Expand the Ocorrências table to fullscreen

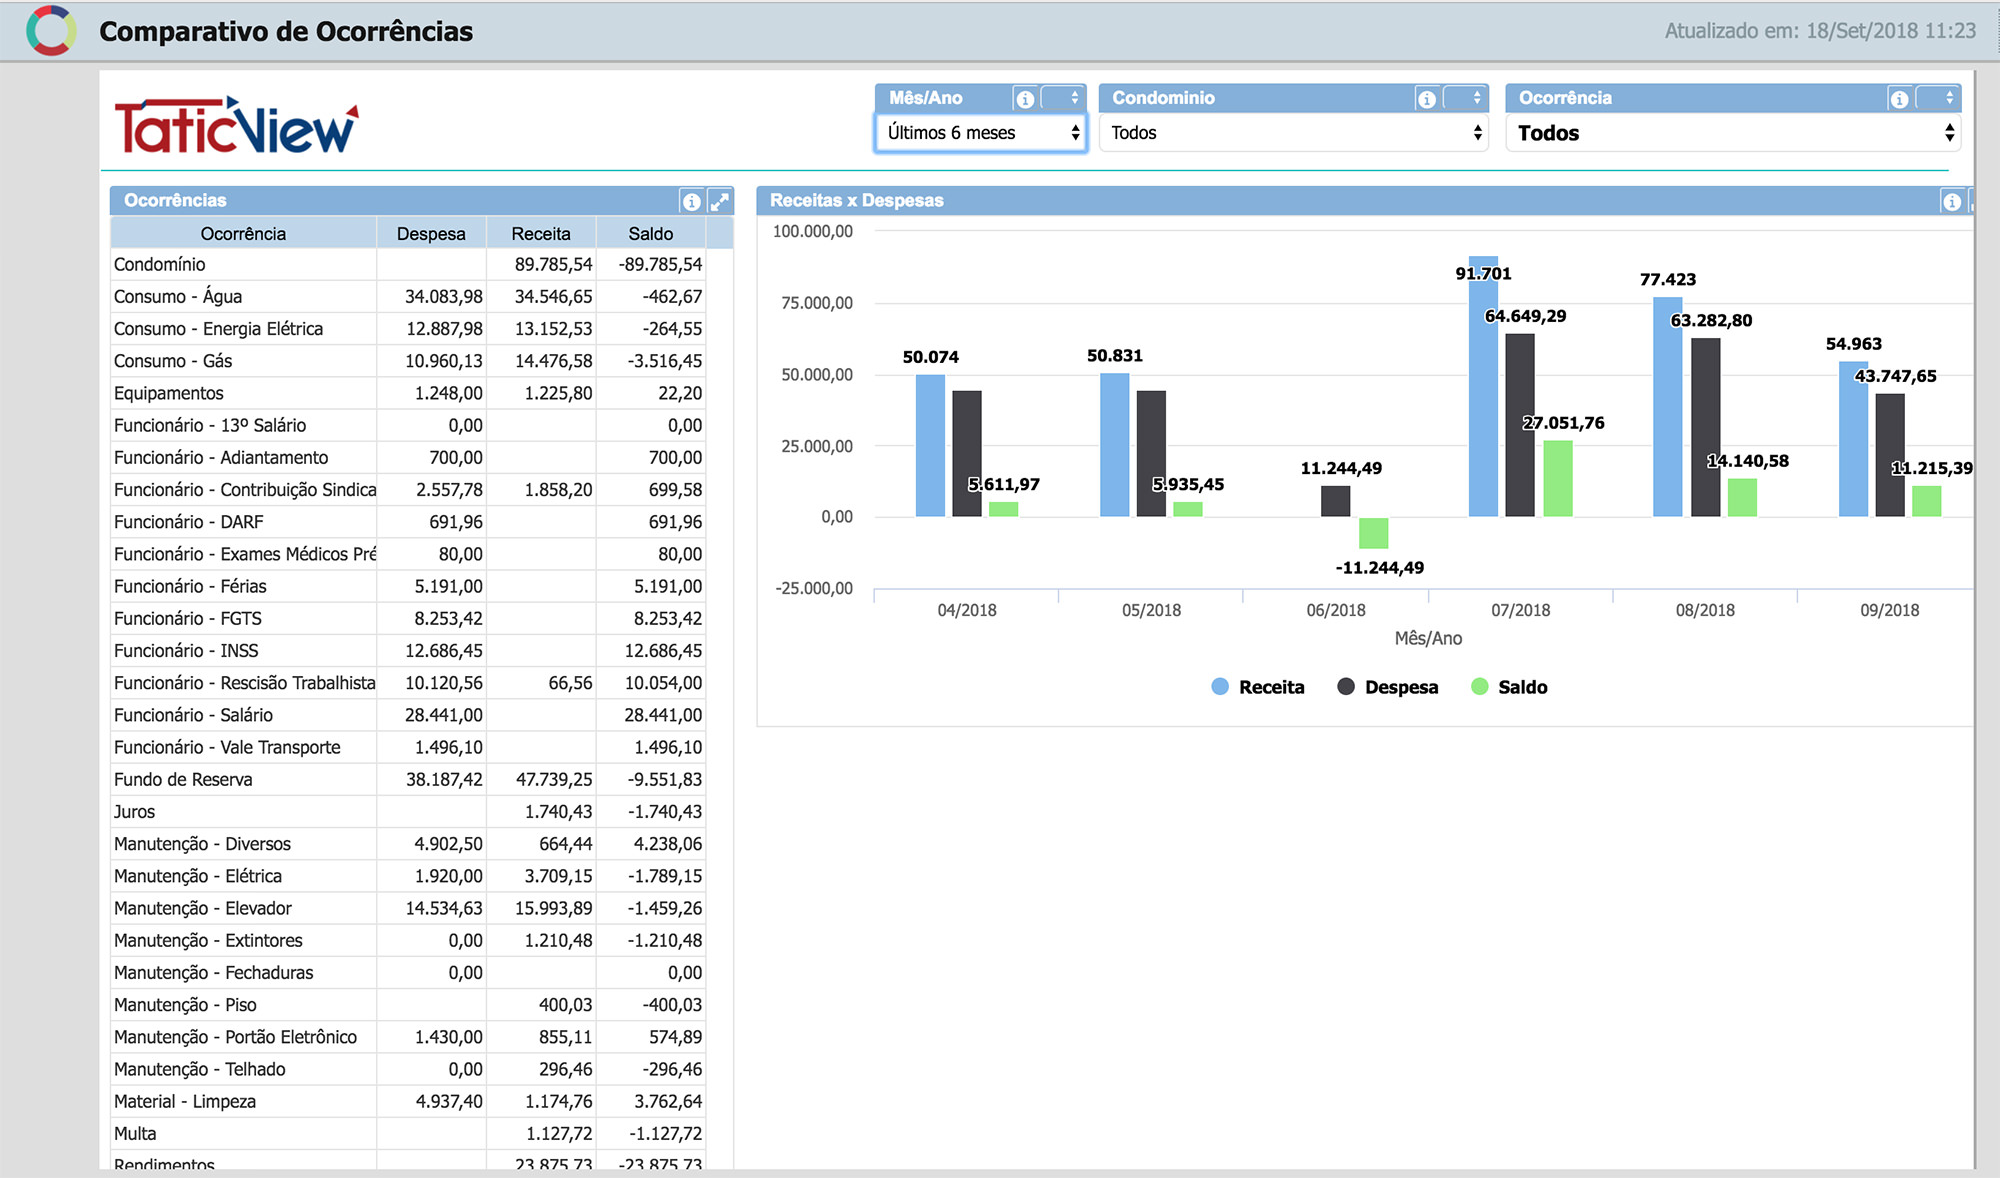(720, 201)
